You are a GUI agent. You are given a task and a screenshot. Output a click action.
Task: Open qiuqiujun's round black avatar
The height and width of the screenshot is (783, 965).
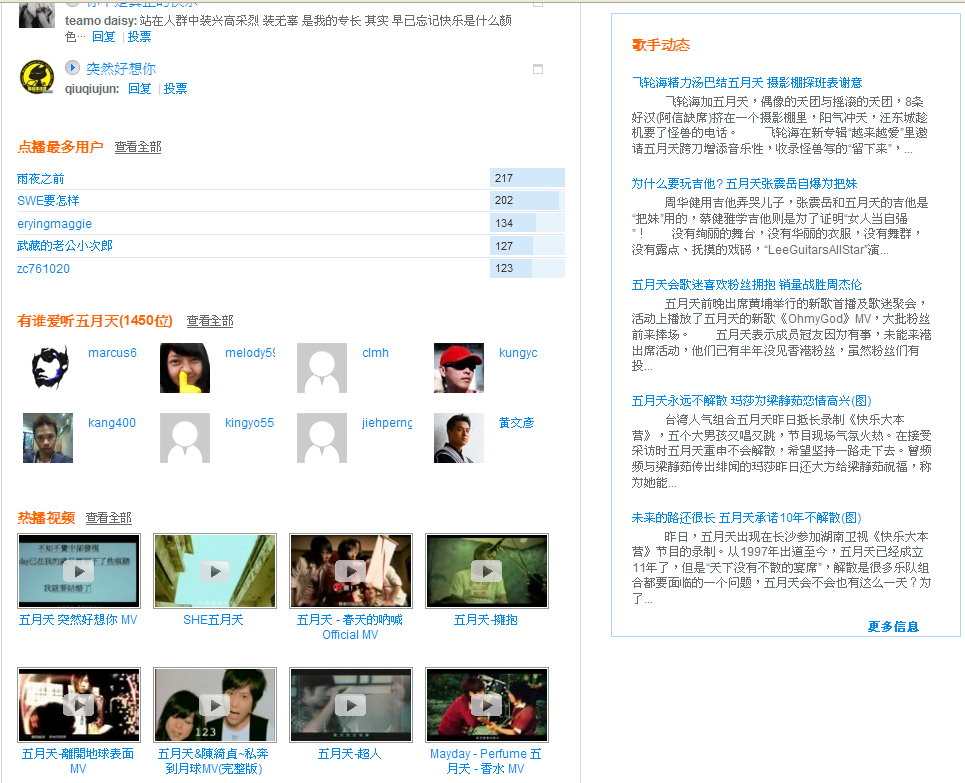(x=37, y=77)
